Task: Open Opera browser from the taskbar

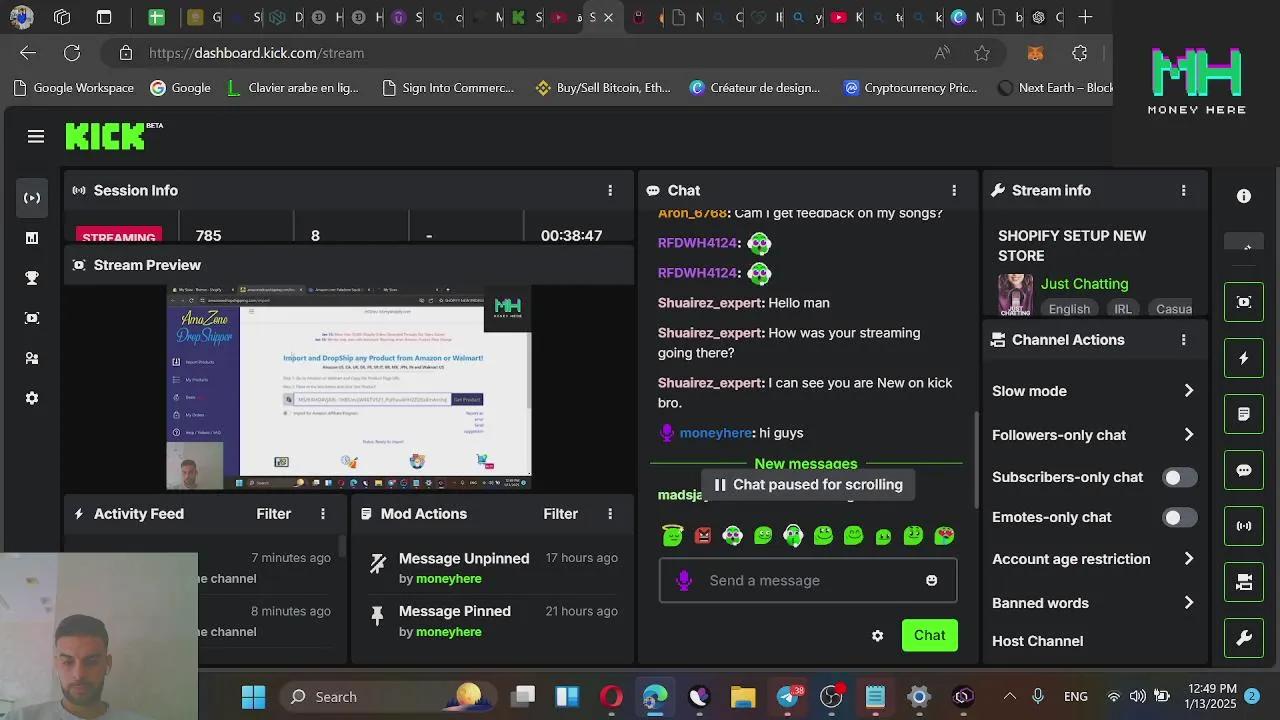Action: pyautogui.click(x=611, y=697)
